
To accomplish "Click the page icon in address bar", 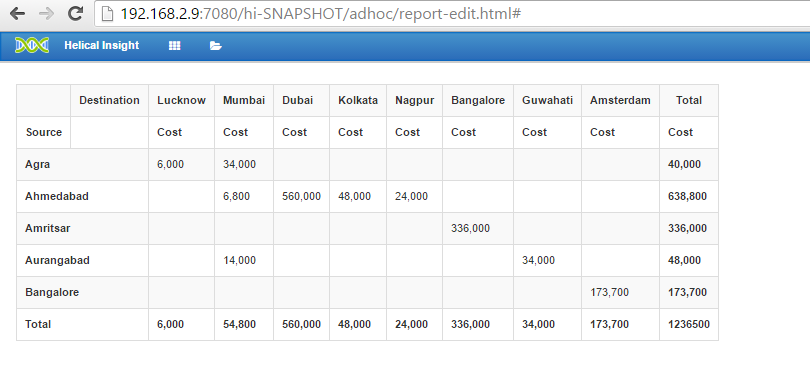I will 107,14.
